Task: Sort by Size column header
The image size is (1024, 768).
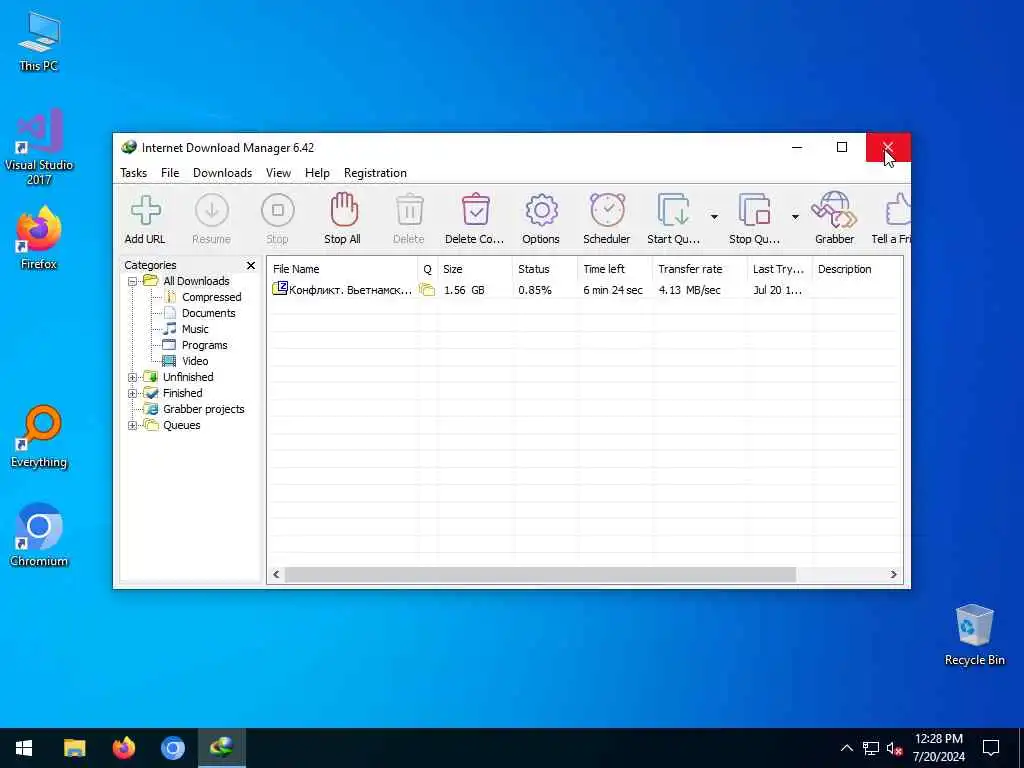Action: coord(474,269)
